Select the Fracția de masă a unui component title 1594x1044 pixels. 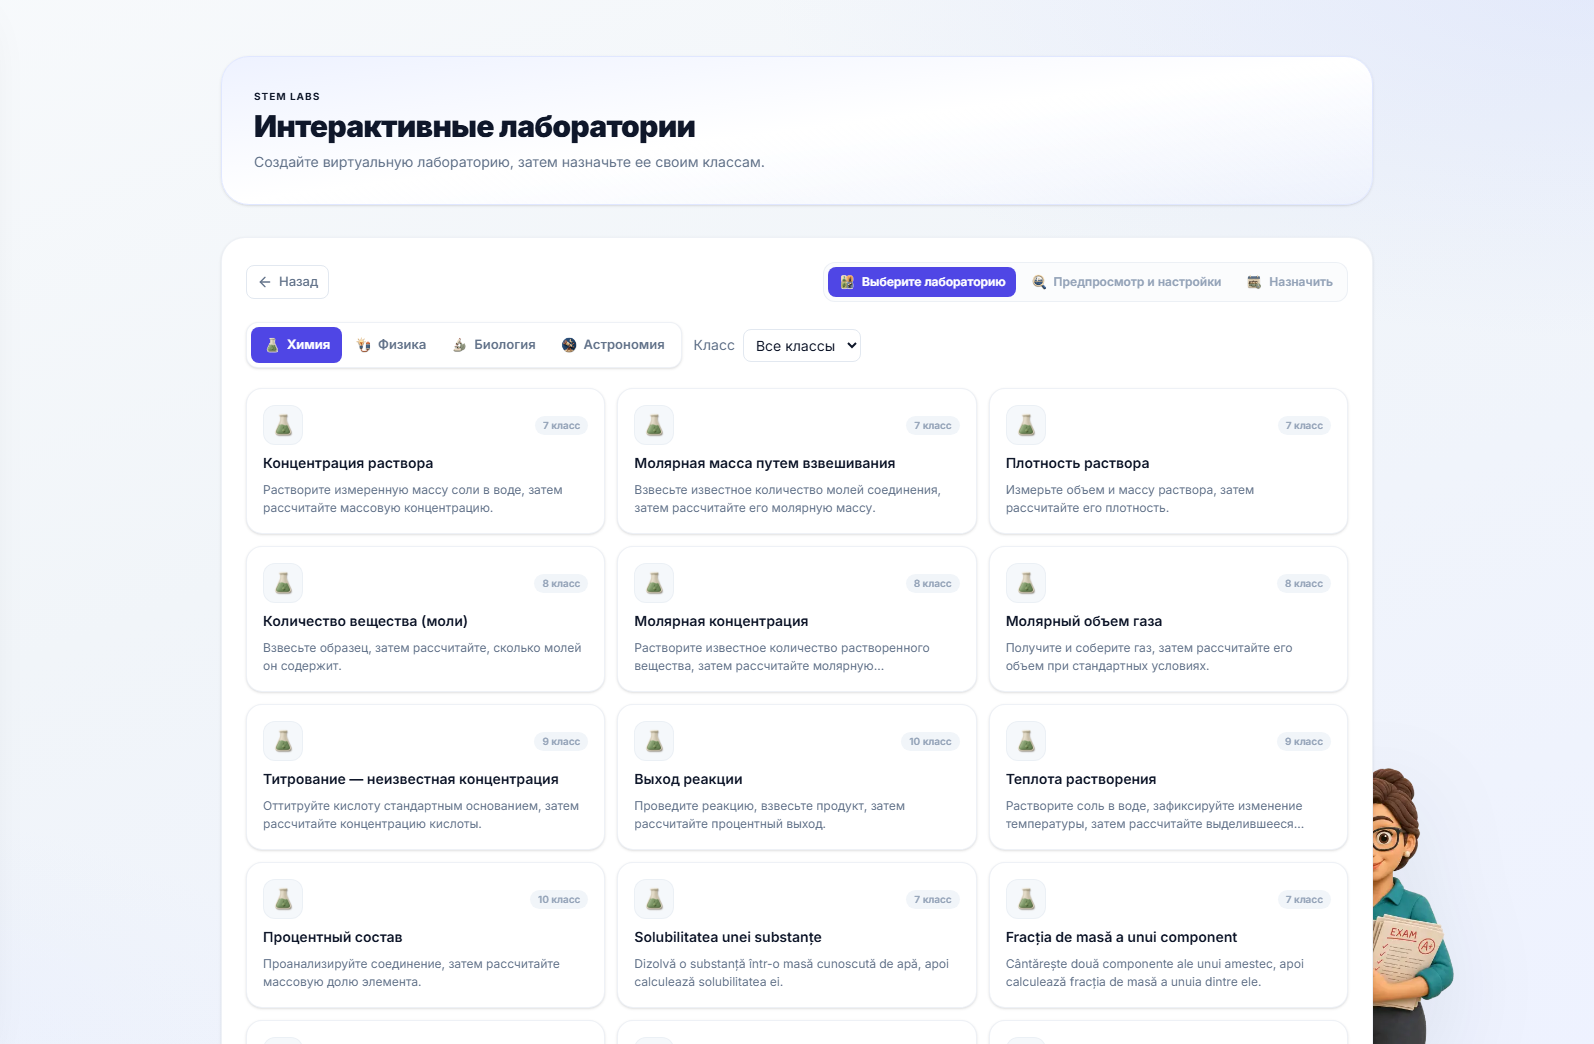[1122, 937]
